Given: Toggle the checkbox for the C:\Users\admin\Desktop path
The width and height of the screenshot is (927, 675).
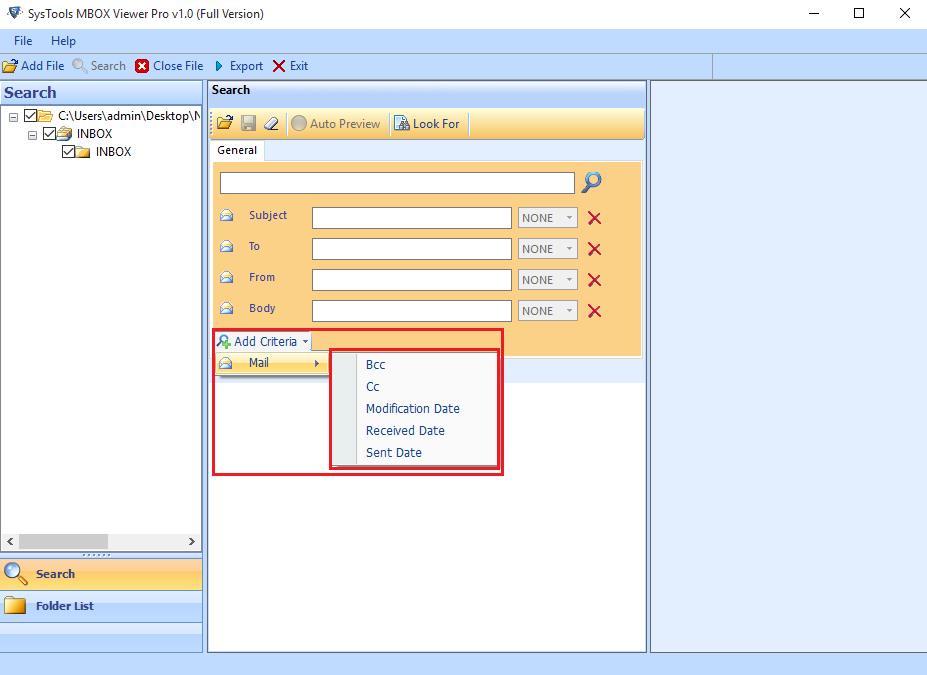Looking at the screenshot, I should [x=30, y=116].
